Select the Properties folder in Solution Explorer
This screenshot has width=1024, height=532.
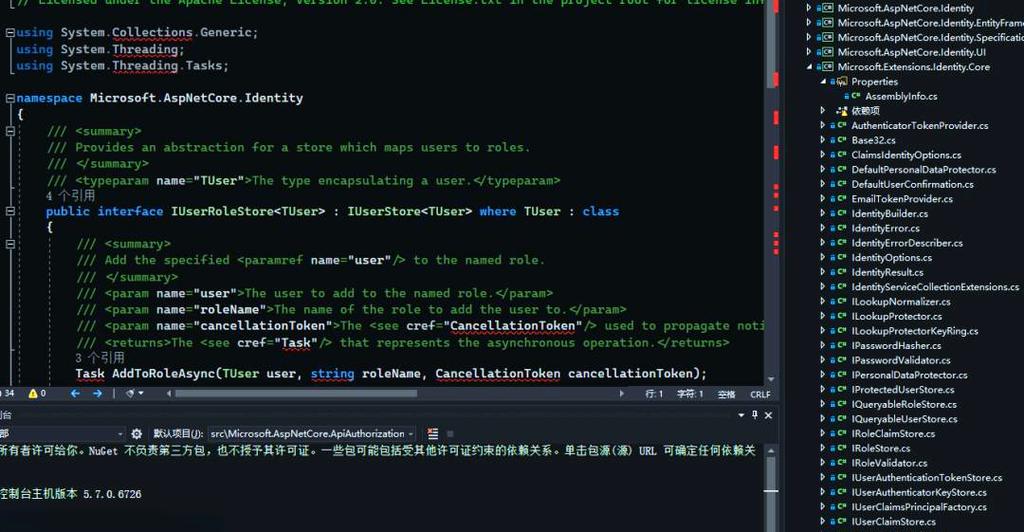874,82
